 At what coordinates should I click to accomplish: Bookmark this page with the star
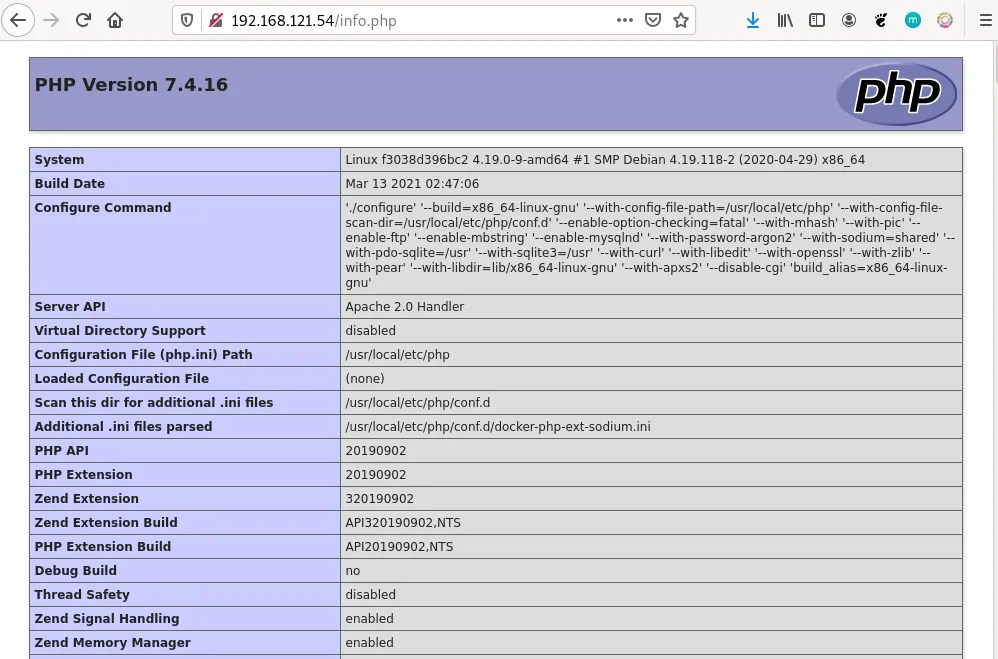click(x=681, y=20)
